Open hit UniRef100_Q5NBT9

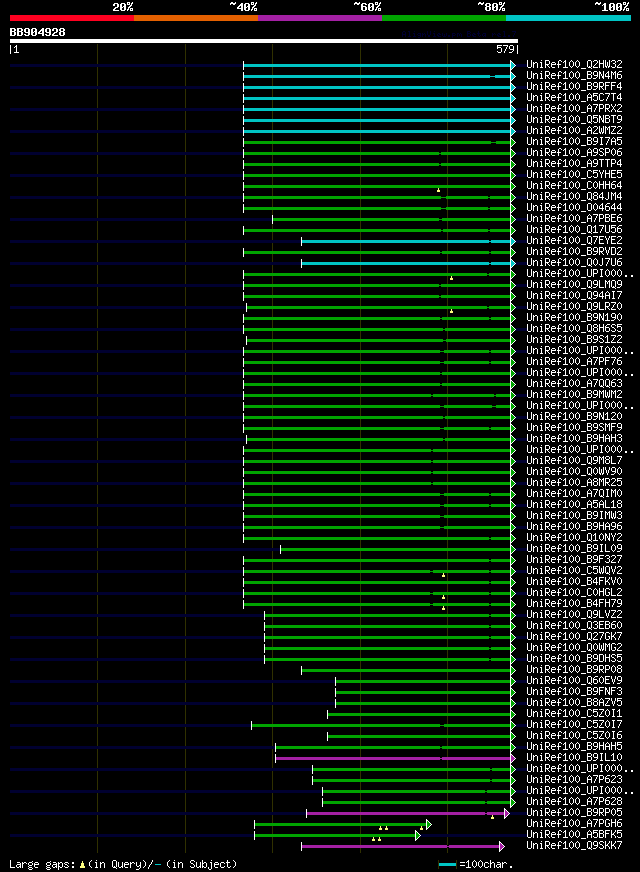[574, 120]
